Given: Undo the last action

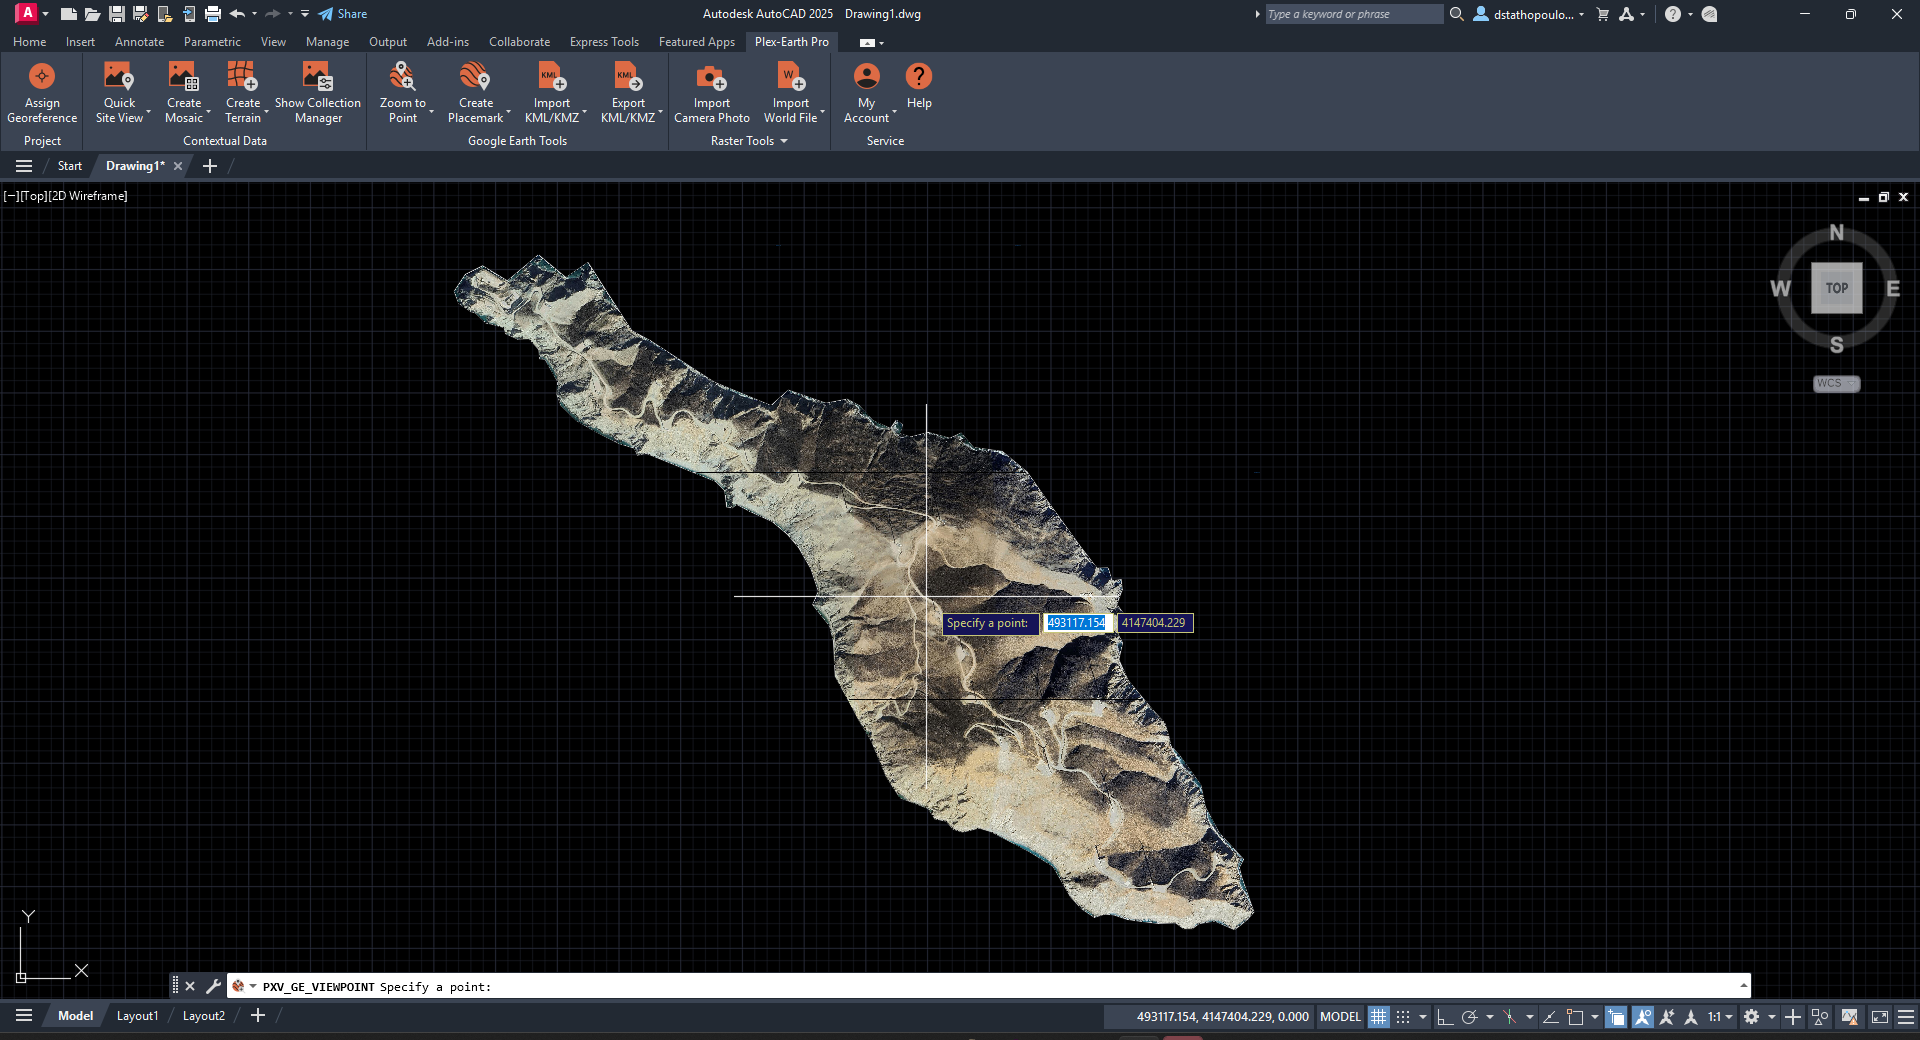Looking at the screenshot, I should 237,14.
